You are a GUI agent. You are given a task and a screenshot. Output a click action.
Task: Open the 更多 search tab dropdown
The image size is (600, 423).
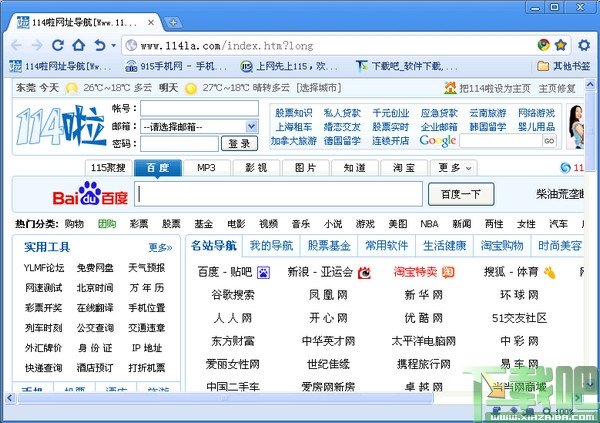tap(454, 167)
